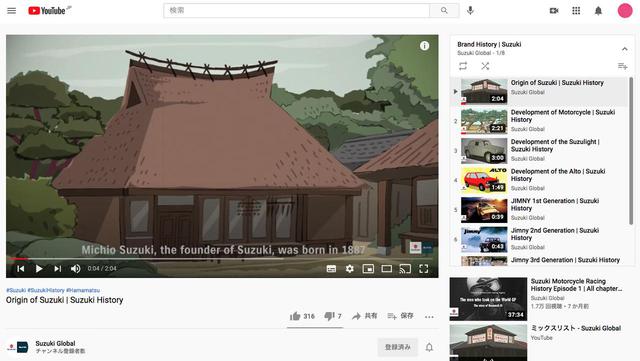The width and height of the screenshot is (640, 361).
Task: Start voice search with microphone icon
Action: pyautogui.click(x=470, y=11)
